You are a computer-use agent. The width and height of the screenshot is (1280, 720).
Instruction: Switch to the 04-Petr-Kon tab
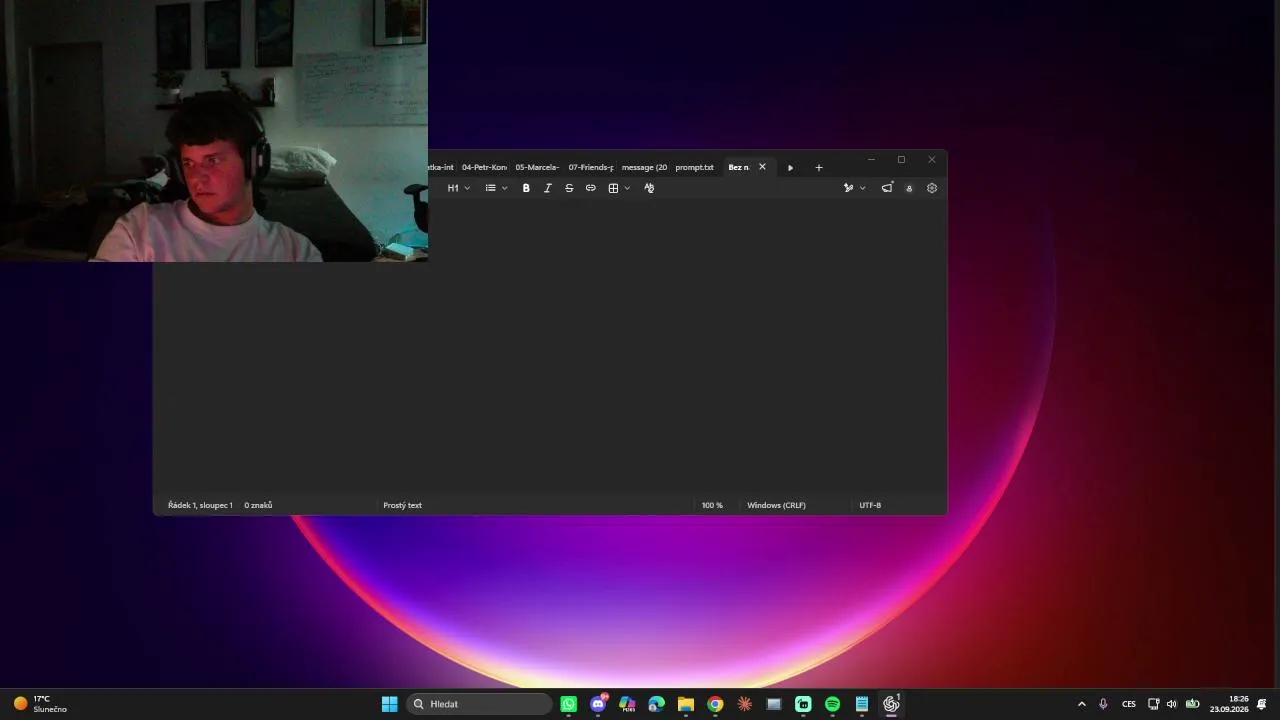[x=484, y=167]
